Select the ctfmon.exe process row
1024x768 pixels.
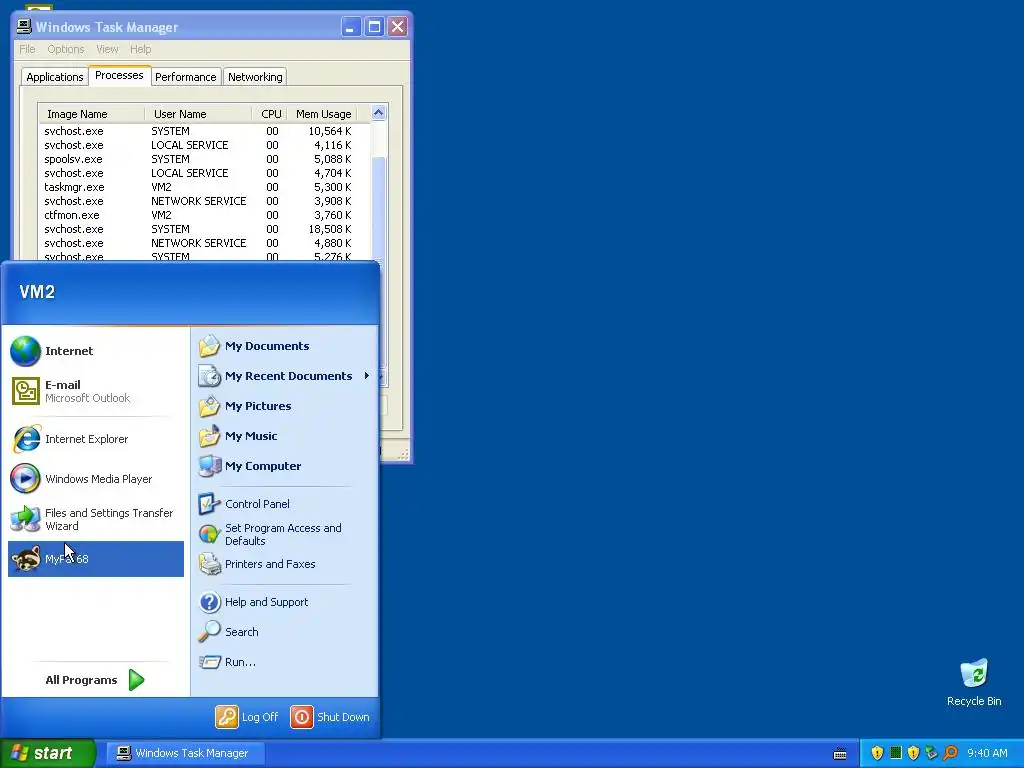point(204,216)
